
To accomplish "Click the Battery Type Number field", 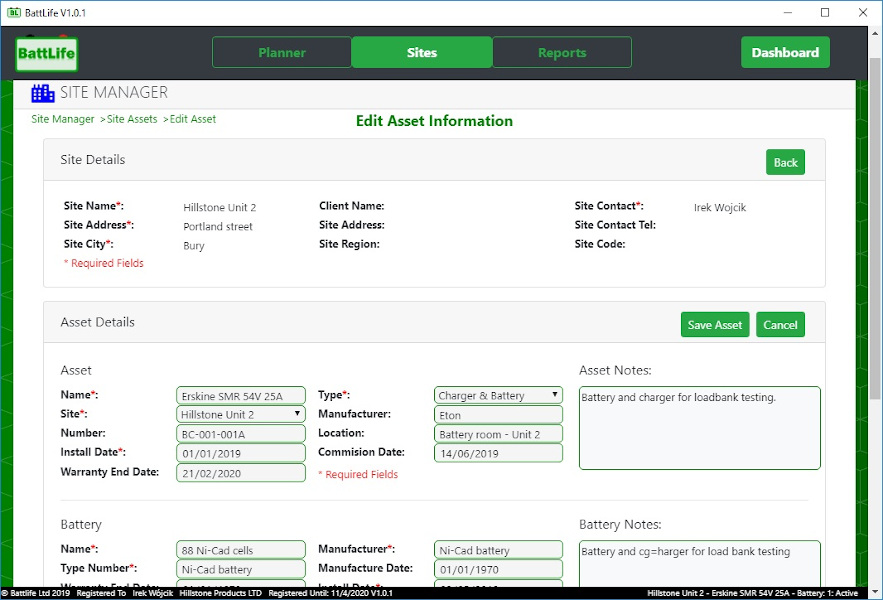I will pyautogui.click(x=241, y=569).
